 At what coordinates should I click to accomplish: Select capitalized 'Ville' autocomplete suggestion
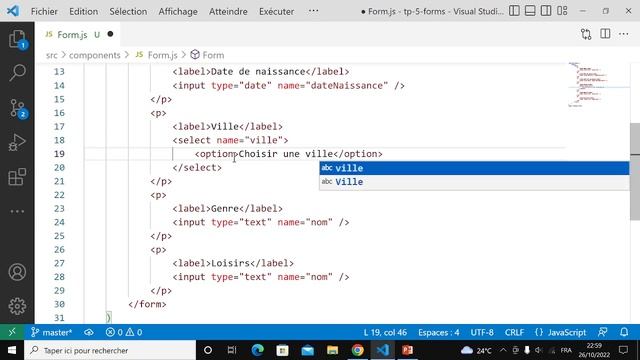[x=474, y=182]
